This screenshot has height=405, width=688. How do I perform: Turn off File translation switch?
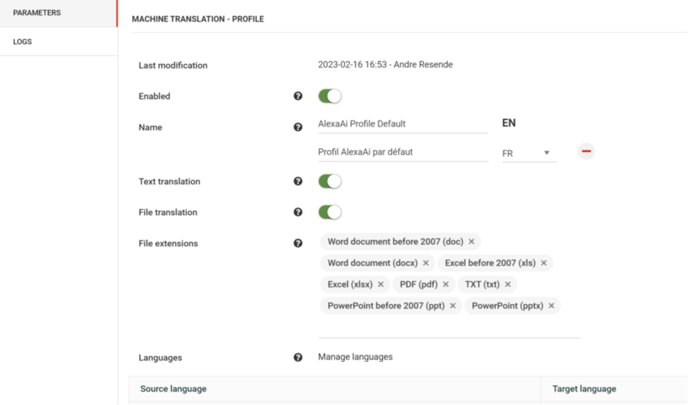330,212
